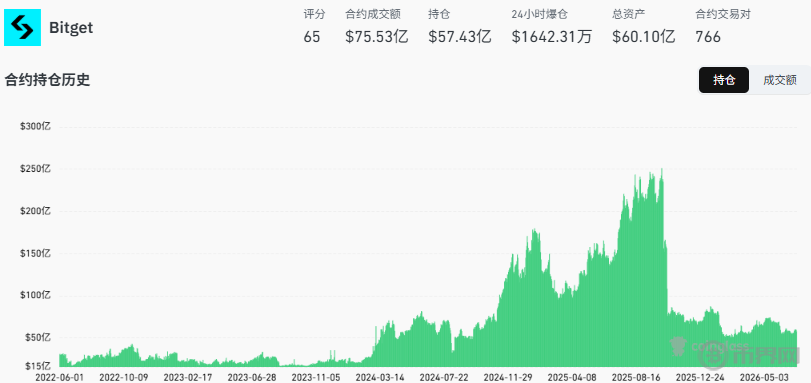Click the 2023-11-05 date on x-axis
This screenshot has height=383, width=811.
pos(316,377)
